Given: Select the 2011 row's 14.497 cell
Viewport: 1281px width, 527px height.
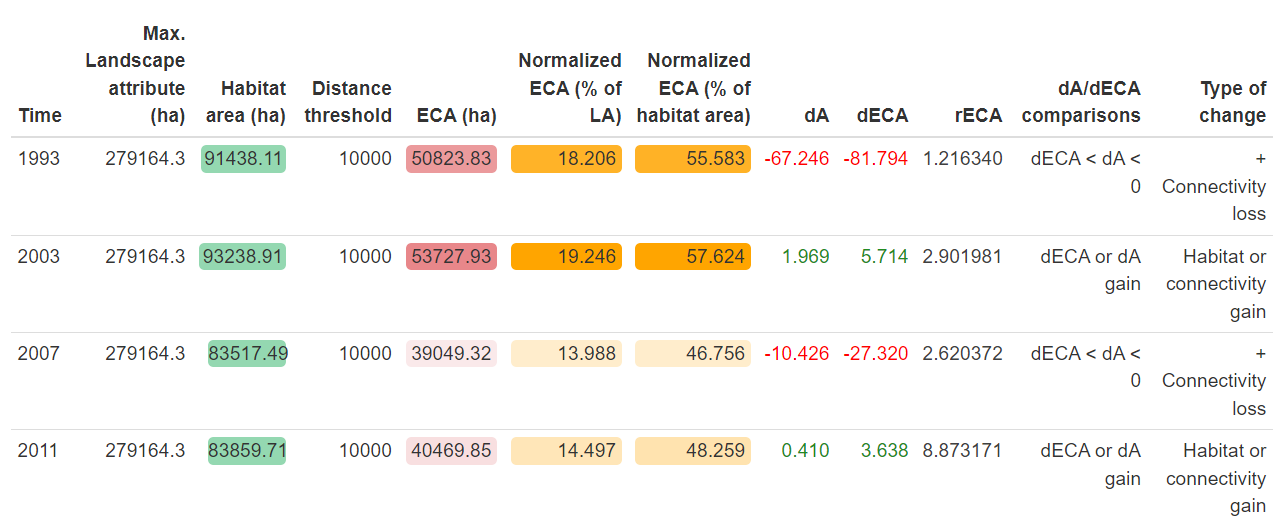Looking at the screenshot, I should (566, 451).
